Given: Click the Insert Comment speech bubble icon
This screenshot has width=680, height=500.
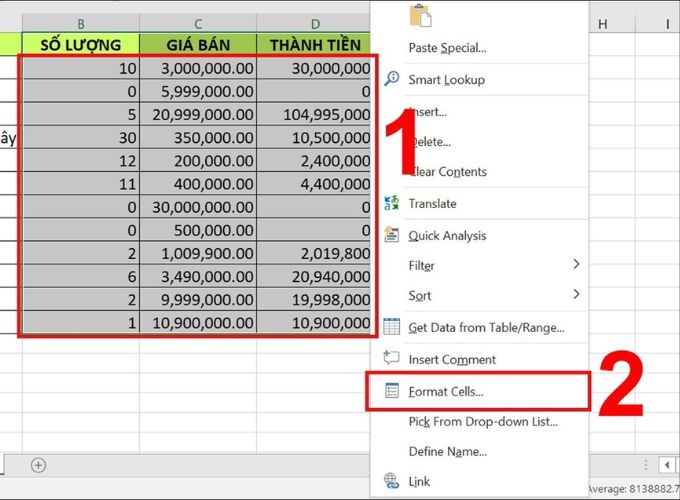Looking at the screenshot, I should pos(392,358).
